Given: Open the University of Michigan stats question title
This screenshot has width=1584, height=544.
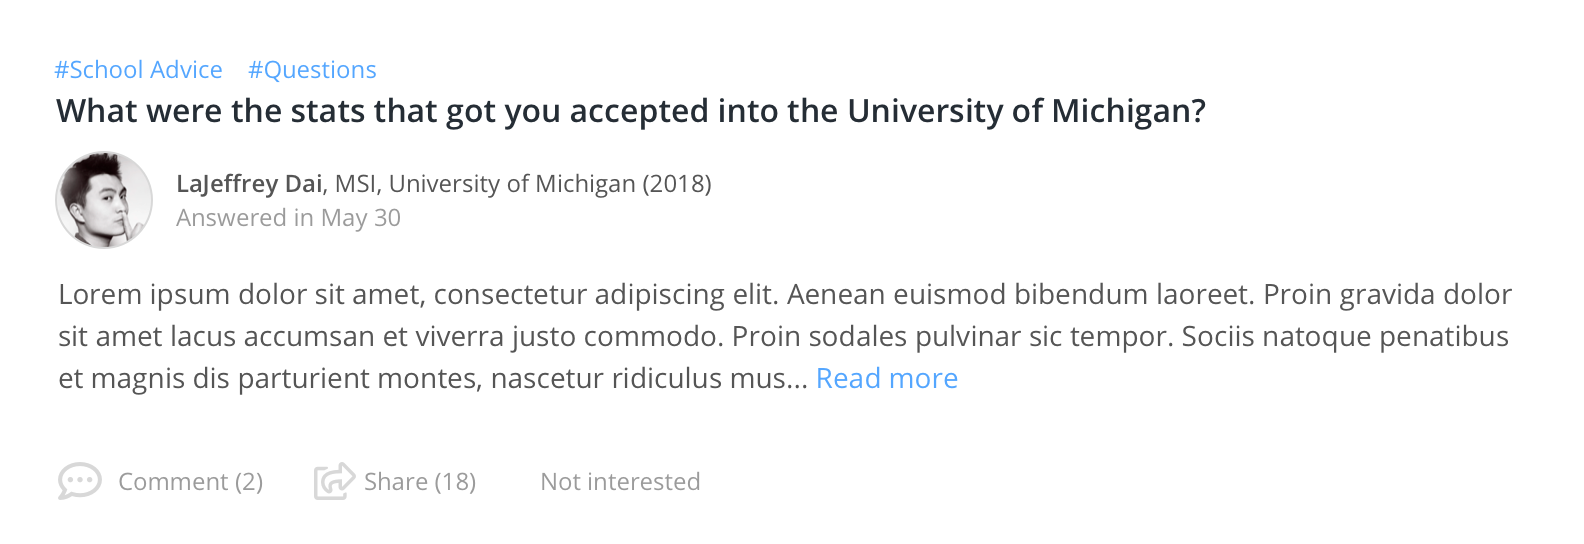Looking at the screenshot, I should (x=630, y=111).
